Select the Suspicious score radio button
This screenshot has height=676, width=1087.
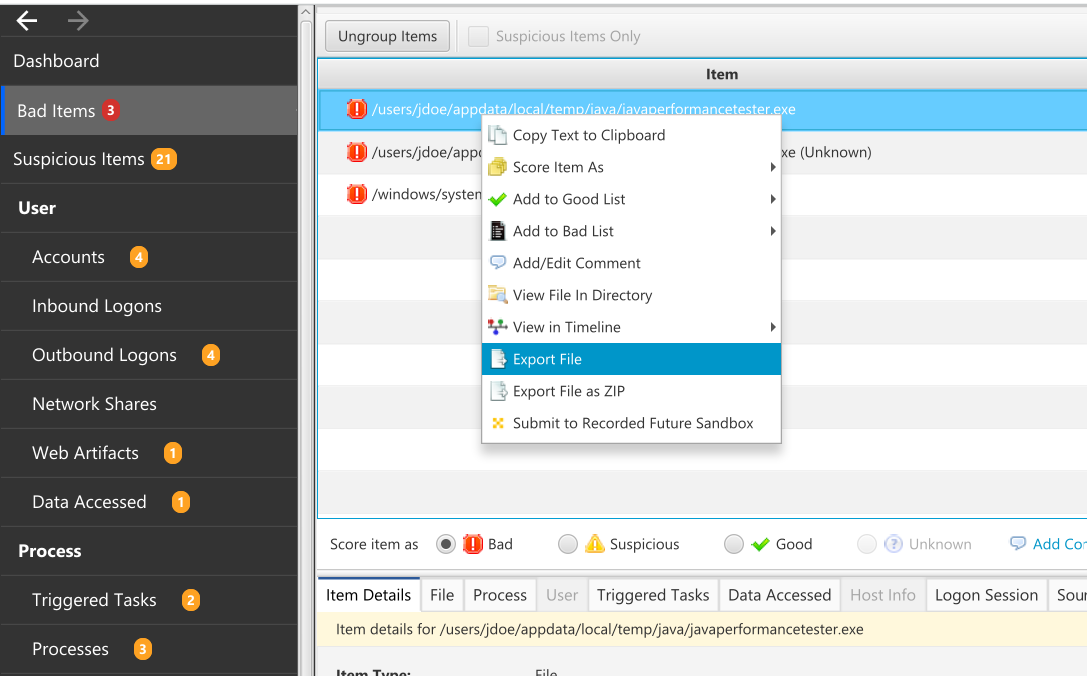[x=568, y=544]
